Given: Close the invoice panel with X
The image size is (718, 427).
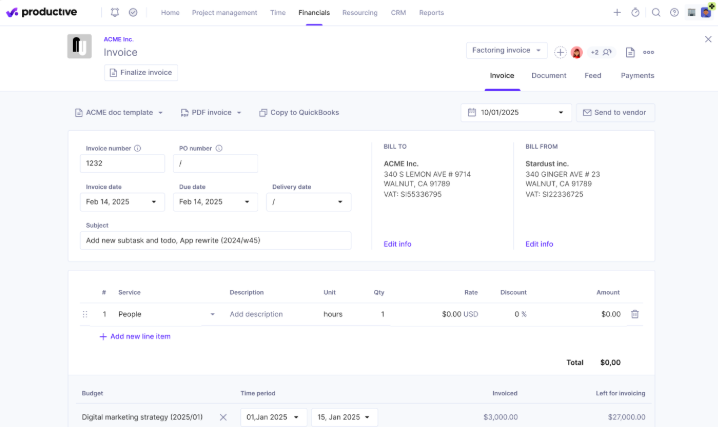Looking at the screenshot, I should click(x=708, y=39).
